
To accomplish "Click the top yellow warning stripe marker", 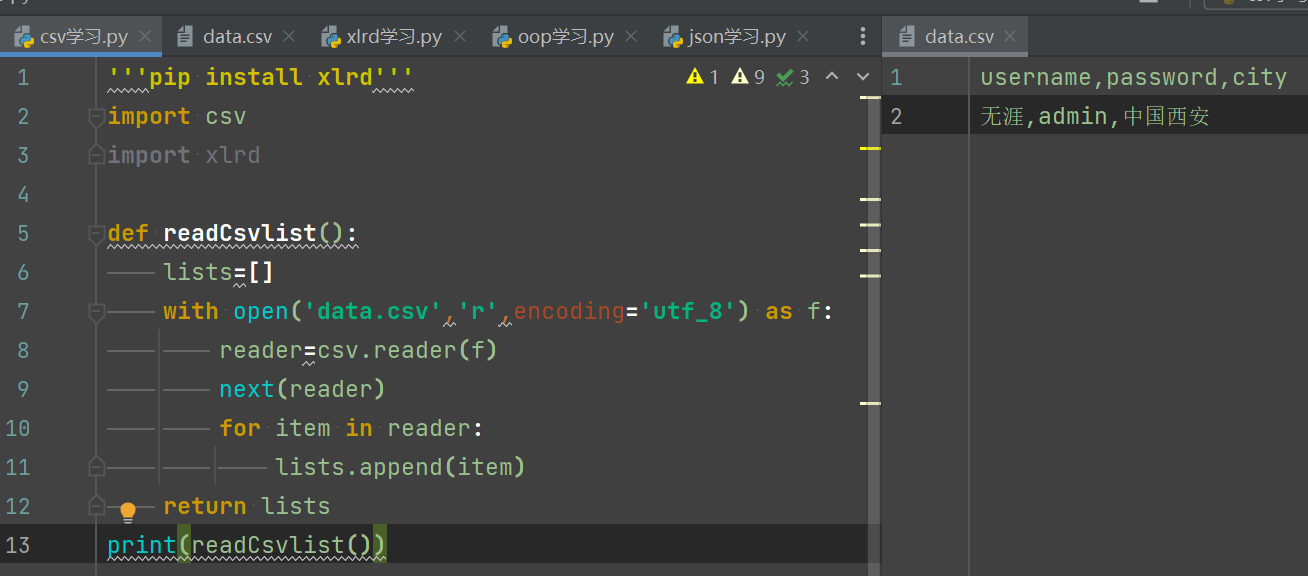I will coord(870,98).
